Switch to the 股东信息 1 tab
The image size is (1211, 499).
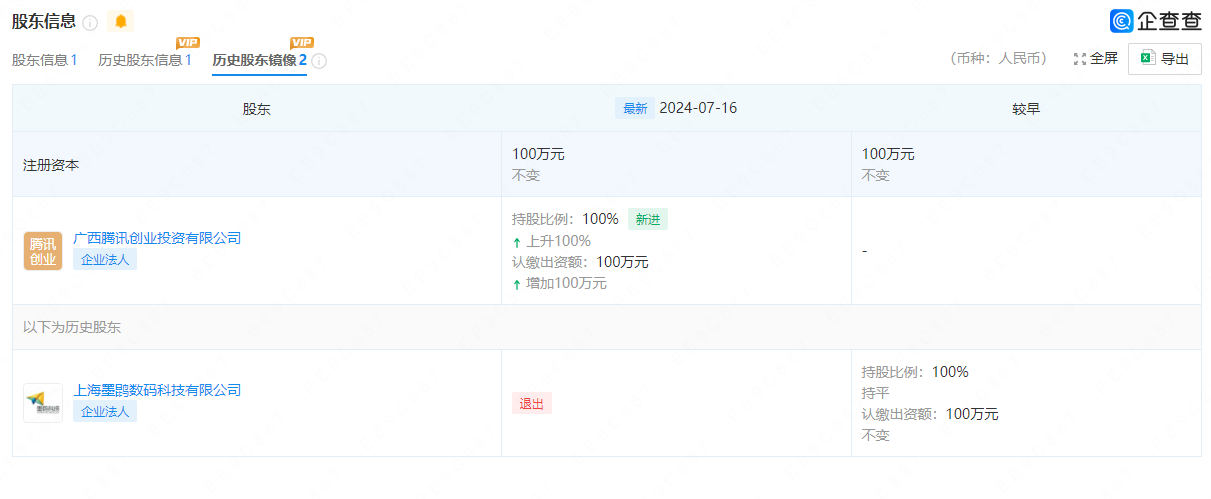click(x=45, y=60)
